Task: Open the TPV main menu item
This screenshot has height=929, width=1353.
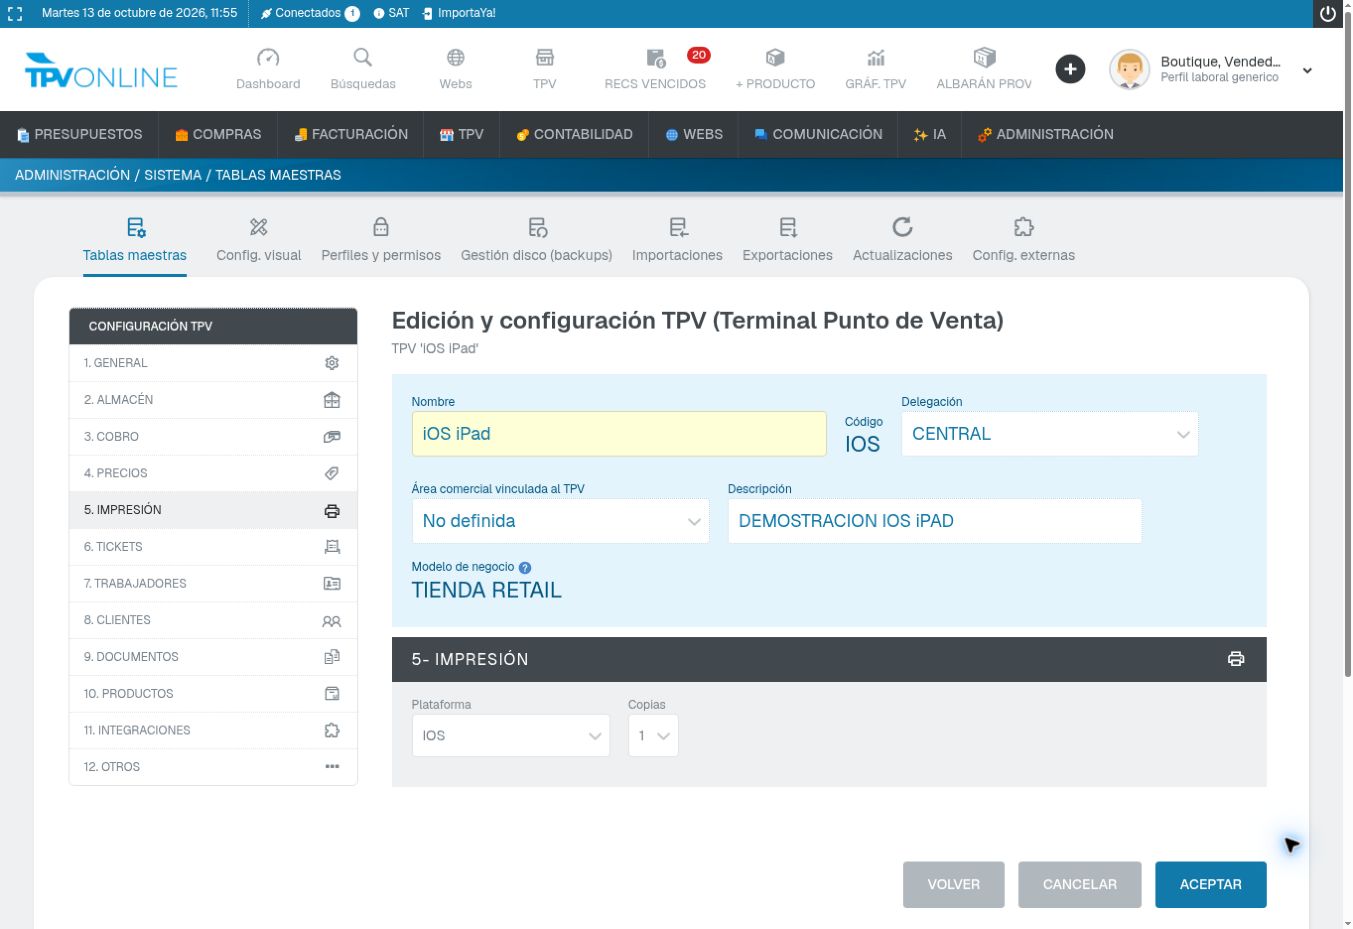Action: click(x=462, y=134)
